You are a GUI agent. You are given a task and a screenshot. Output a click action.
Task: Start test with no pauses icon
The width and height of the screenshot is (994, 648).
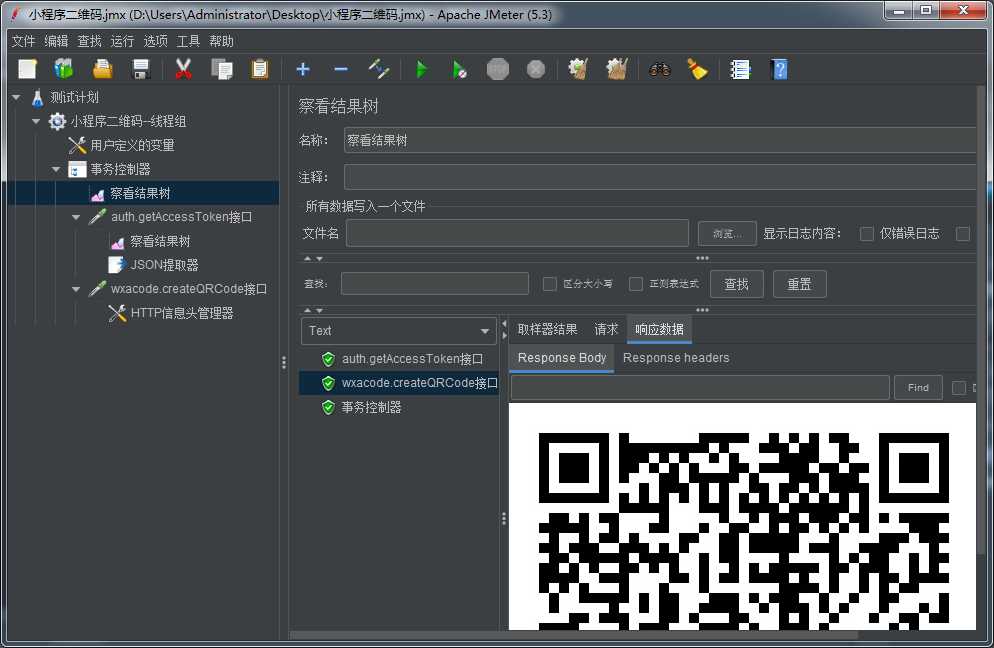460,68
